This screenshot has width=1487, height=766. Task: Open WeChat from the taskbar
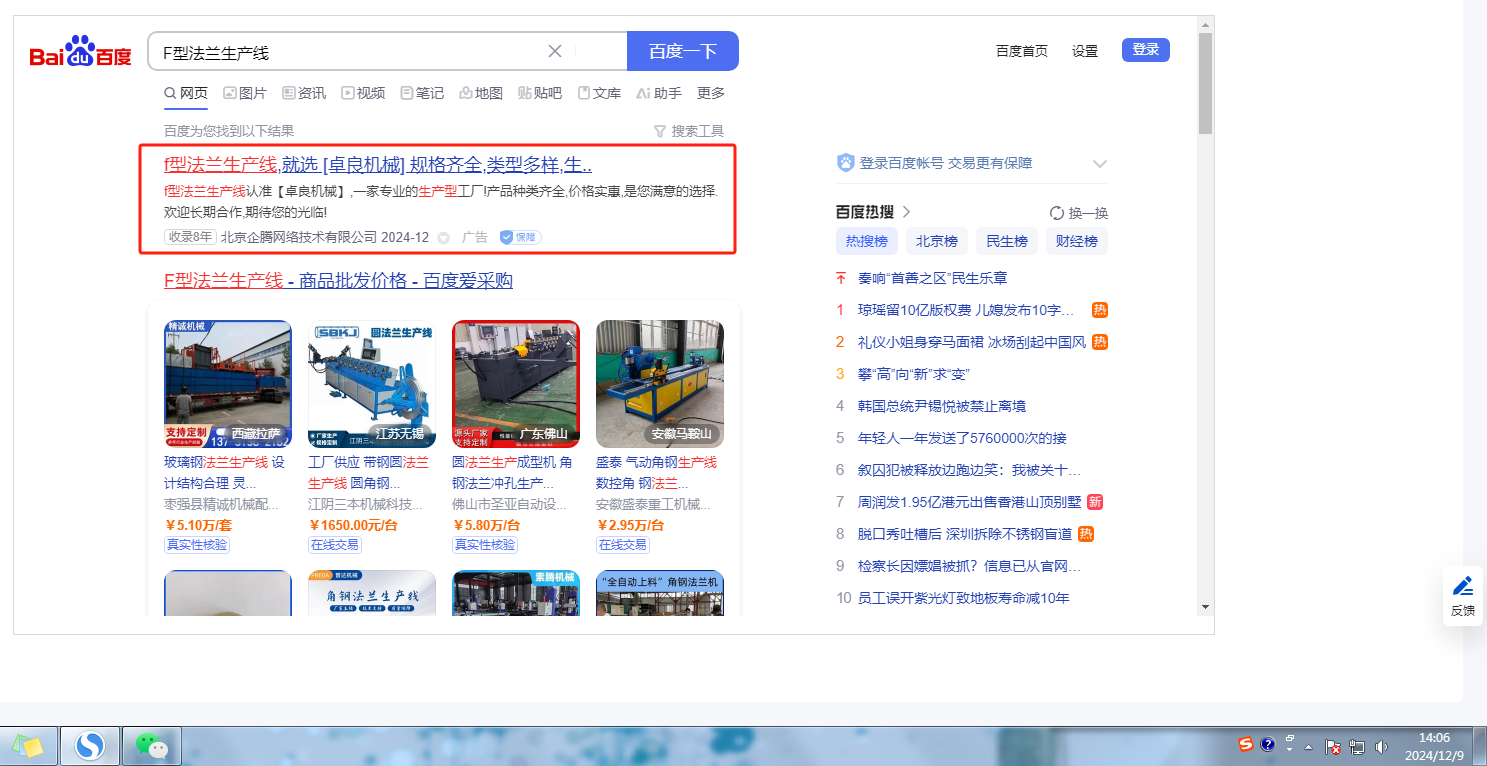151,746
